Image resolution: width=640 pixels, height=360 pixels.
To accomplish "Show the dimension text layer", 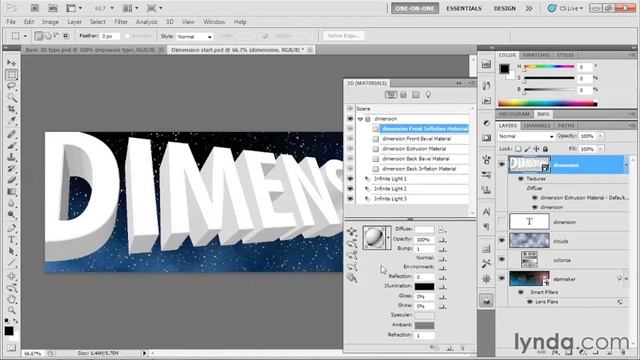I will click(x=502, y=222).
